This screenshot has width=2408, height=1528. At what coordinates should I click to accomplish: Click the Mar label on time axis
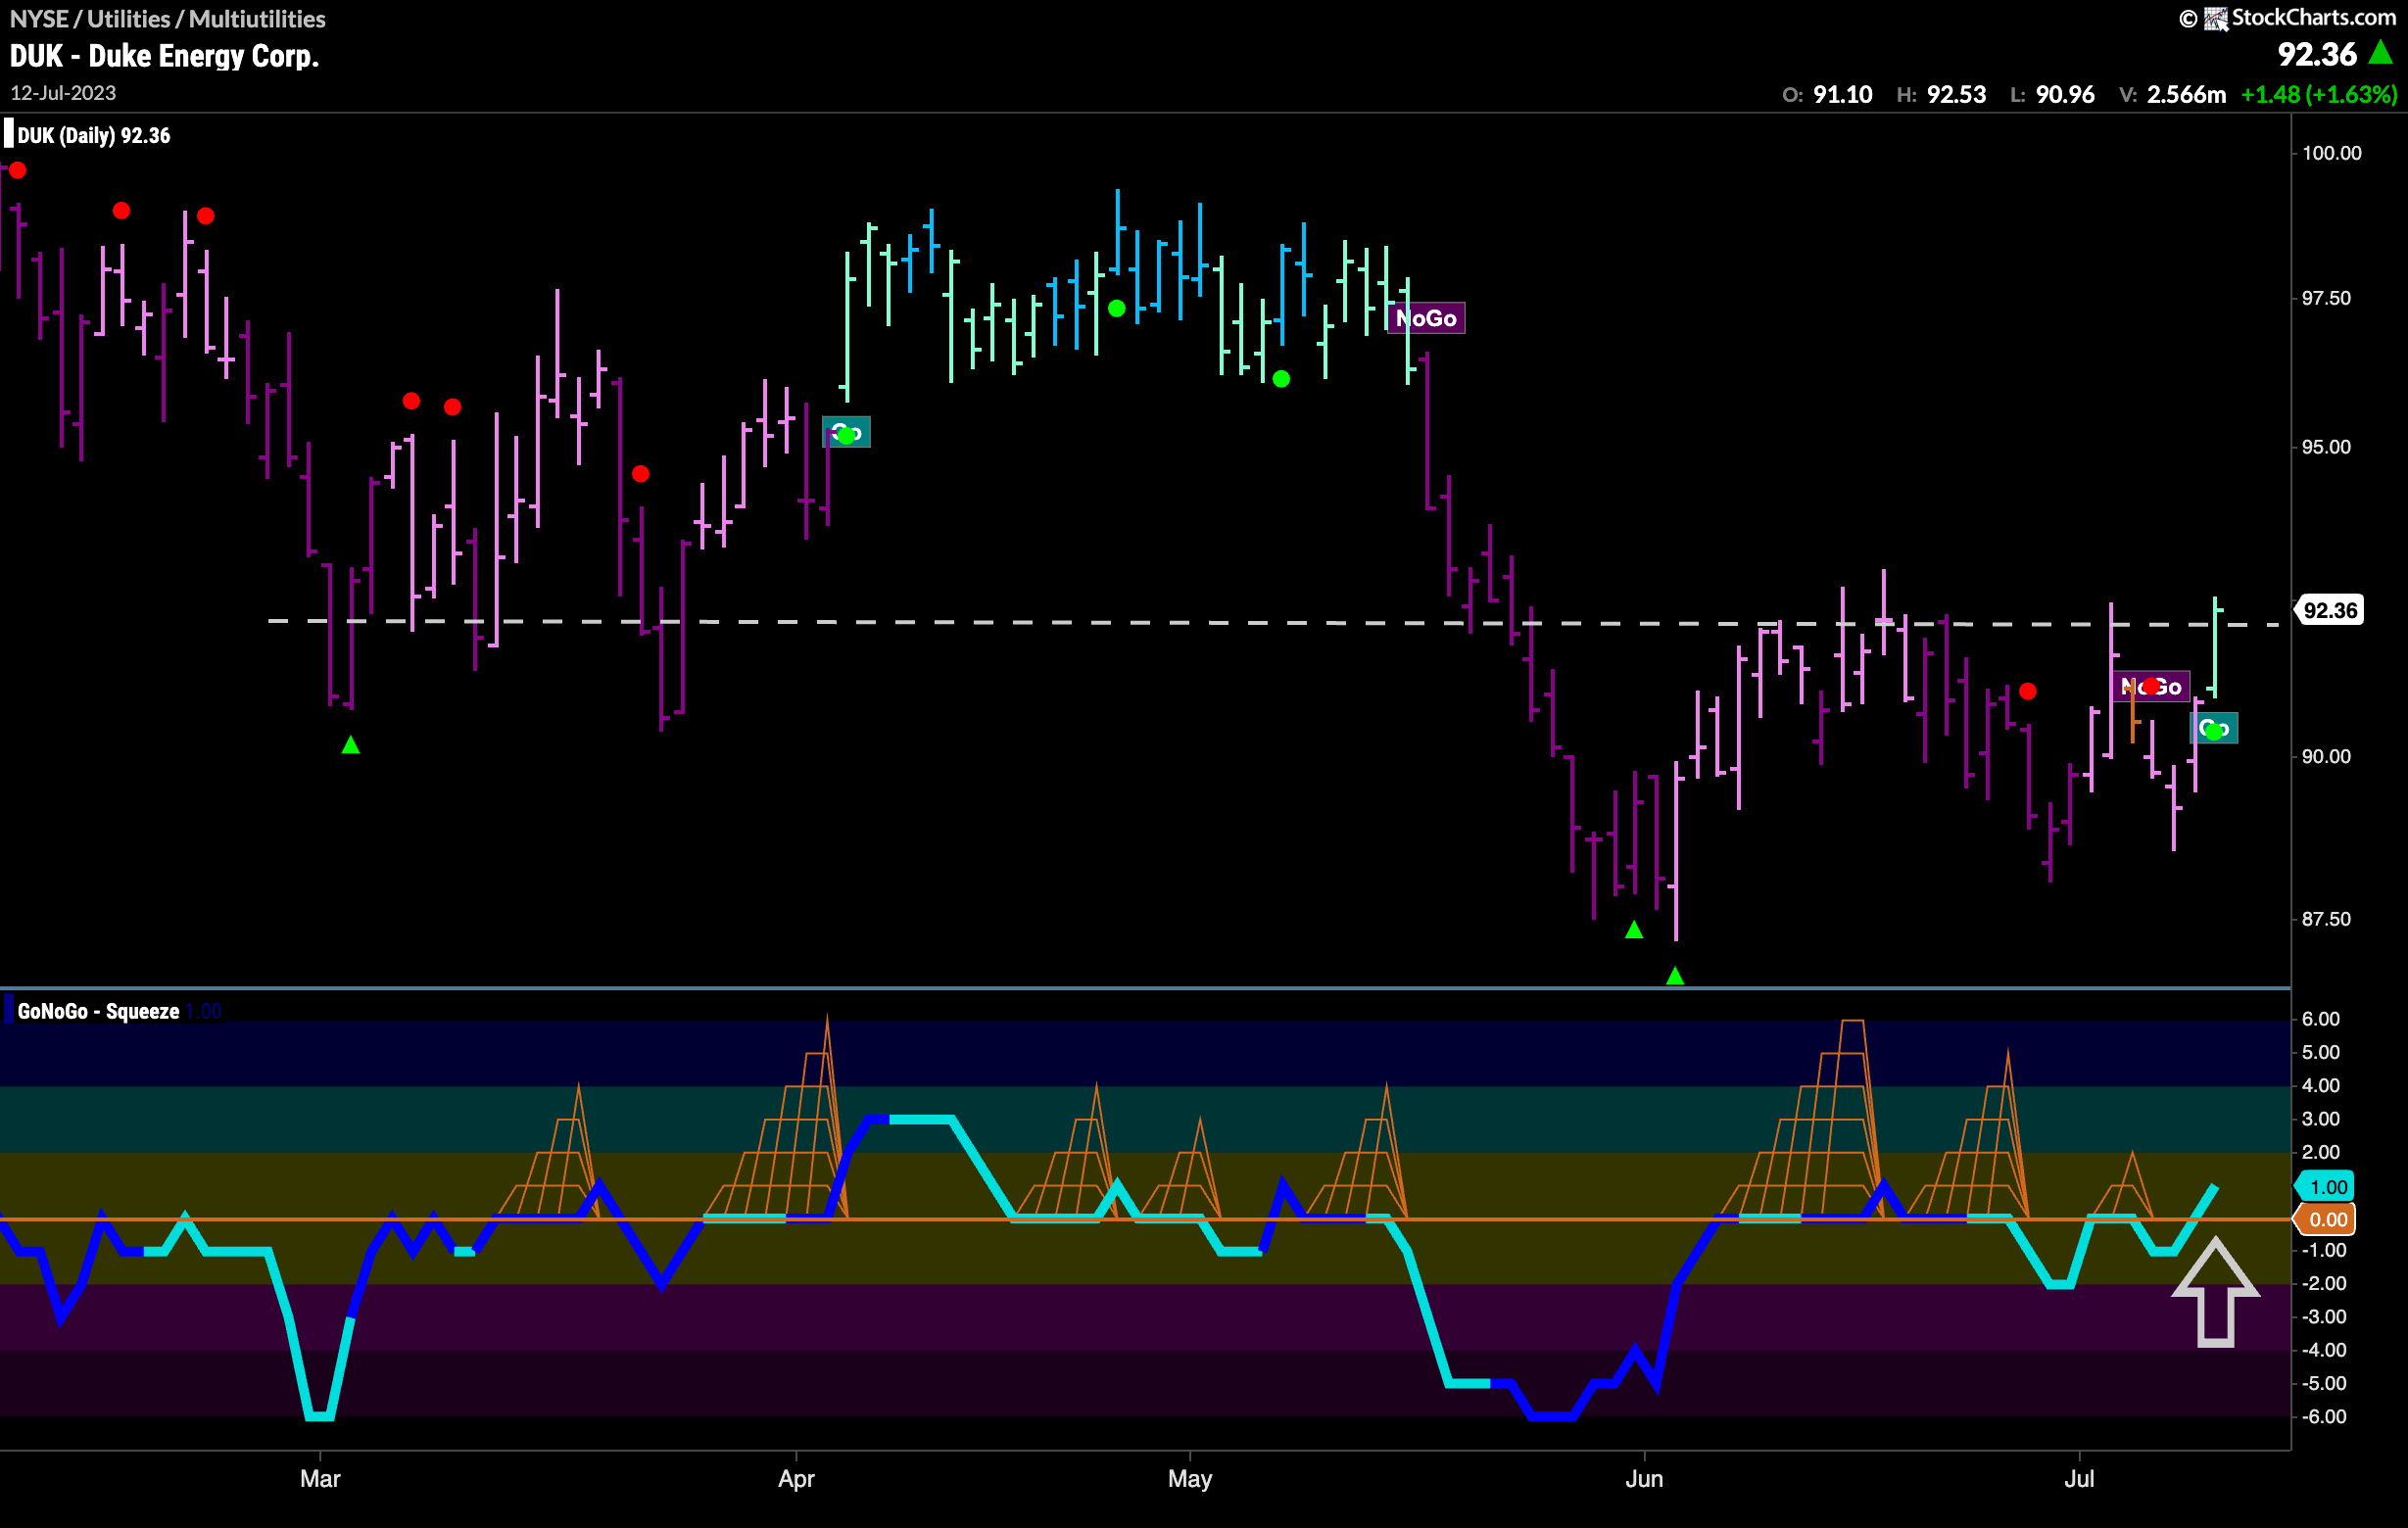click(x=320, y=1478)
